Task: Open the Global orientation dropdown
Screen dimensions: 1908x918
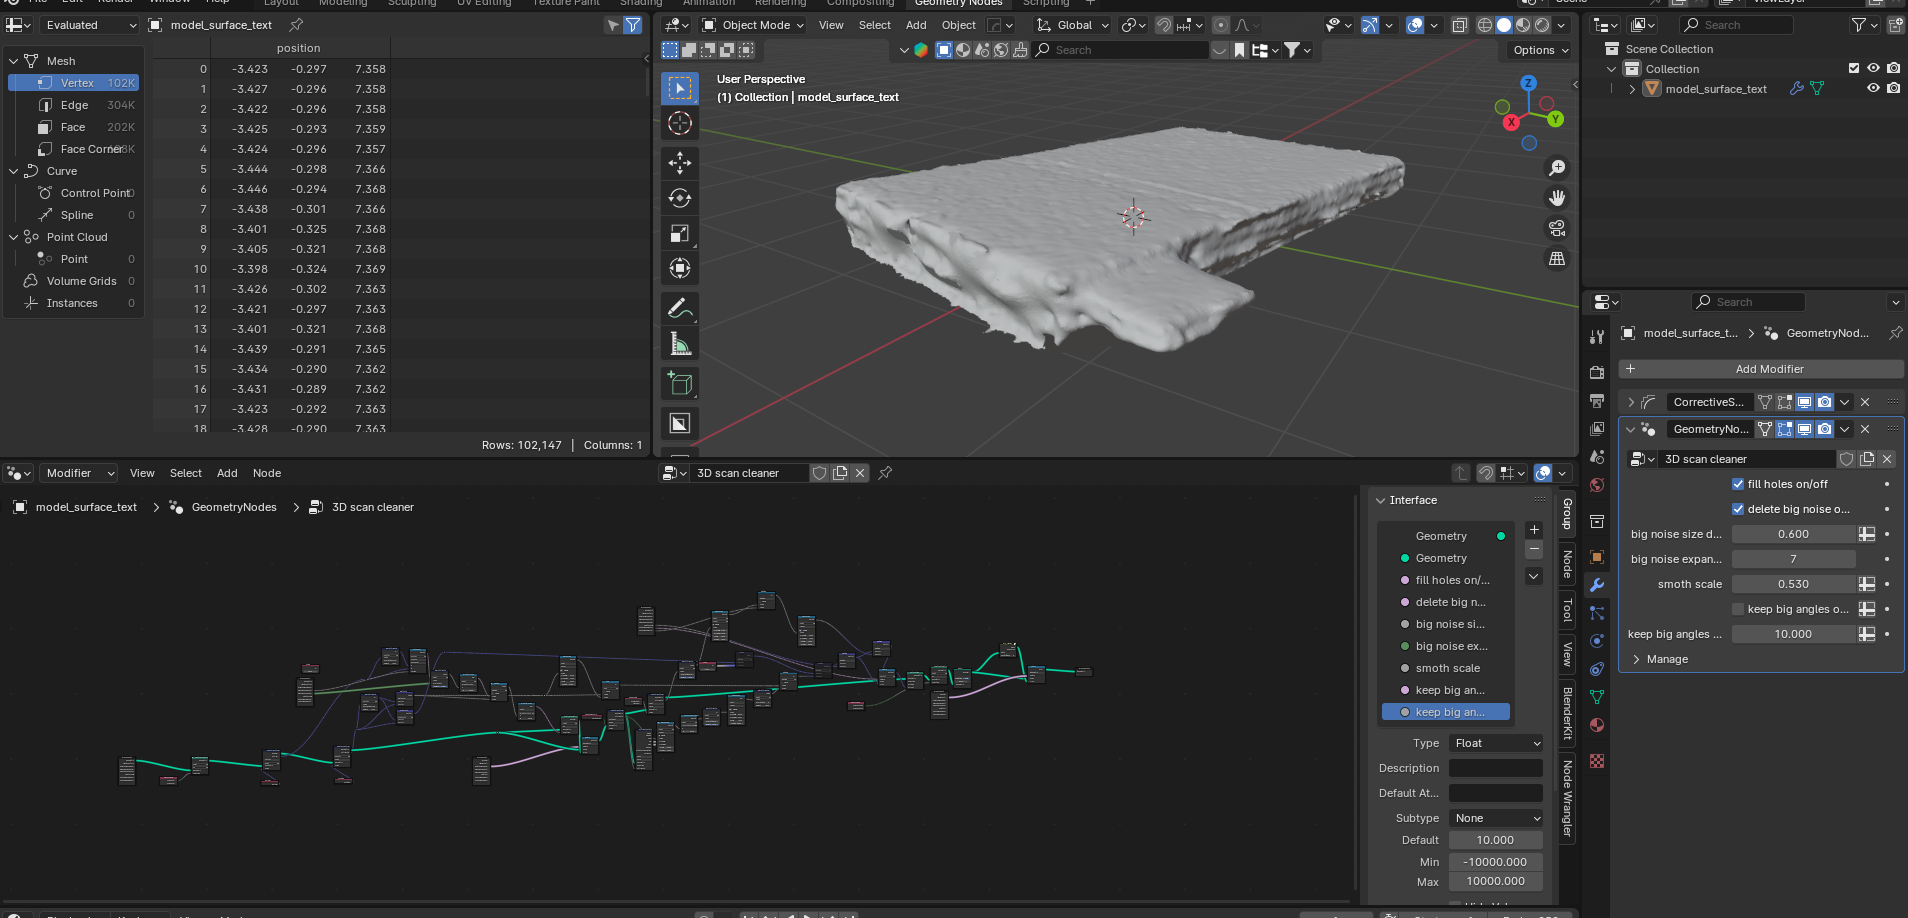Action: (1072, 25)
